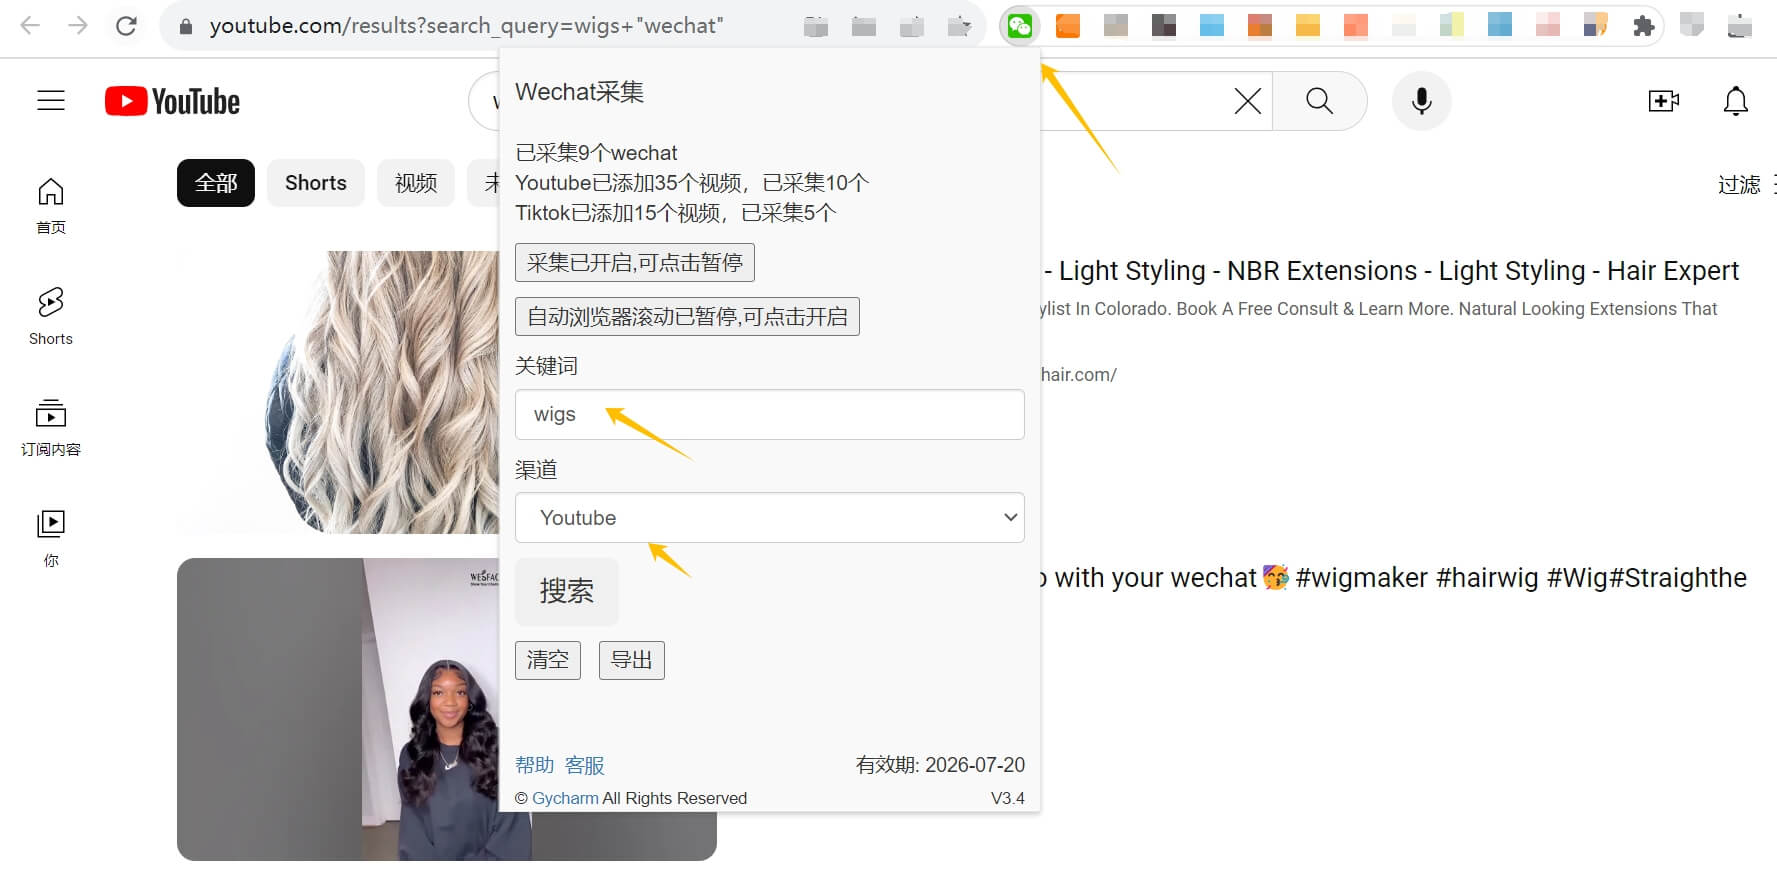Viewport: 1777px width, 877px height.
Task: Click the URL in the address bar
Action: (466, 26)
